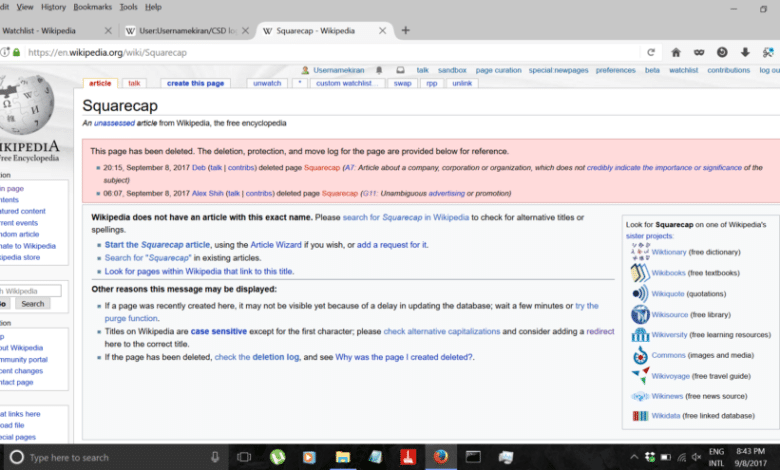
Task: Select the article page tab
Action: 100,83
